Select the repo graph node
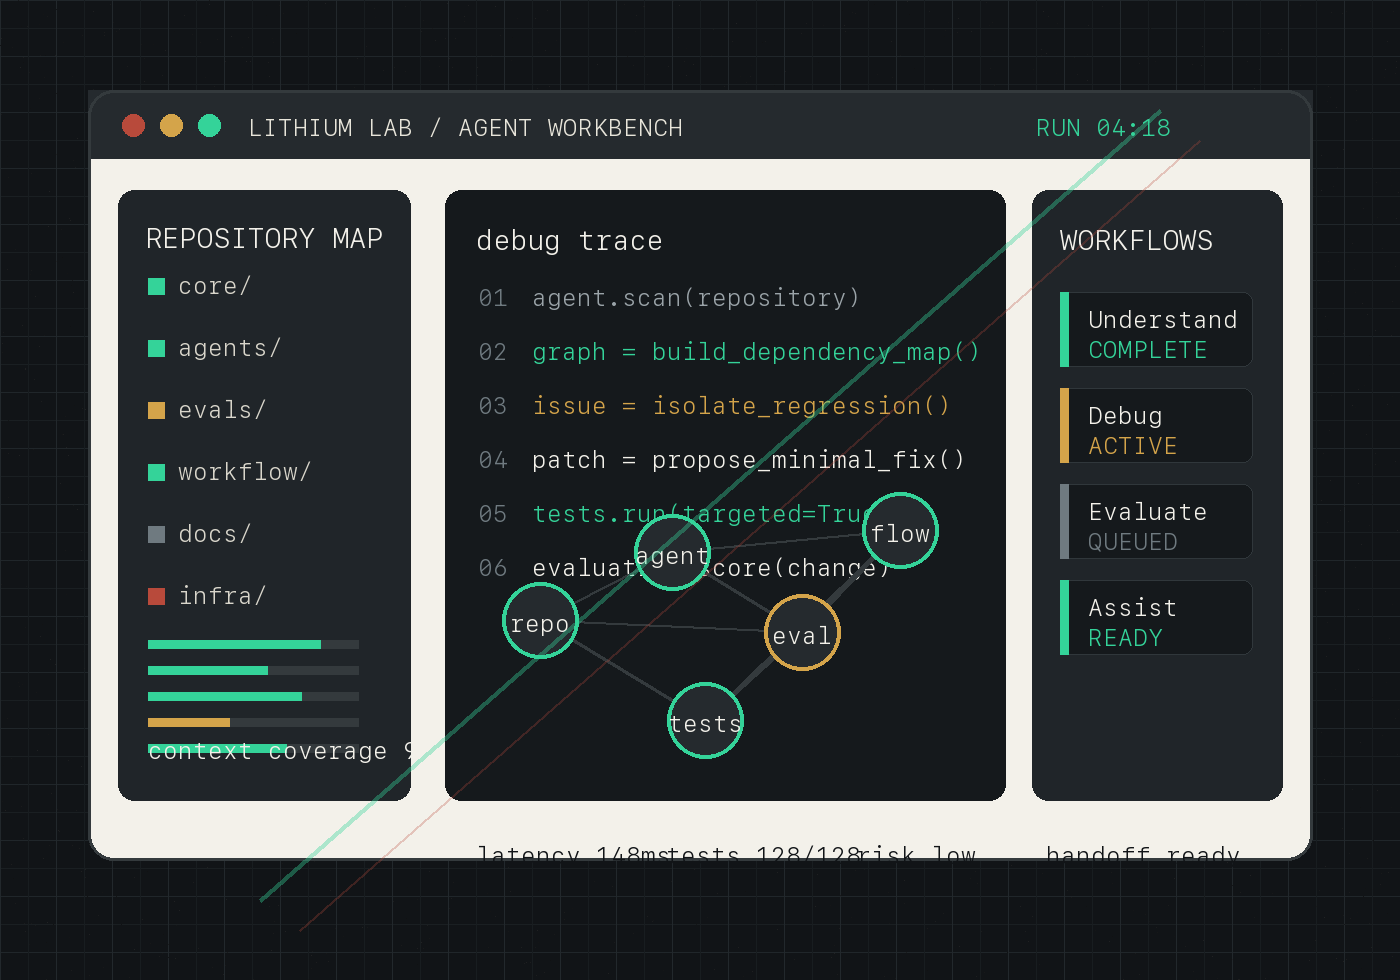1400x980 pixels. [x=540, y=621]
